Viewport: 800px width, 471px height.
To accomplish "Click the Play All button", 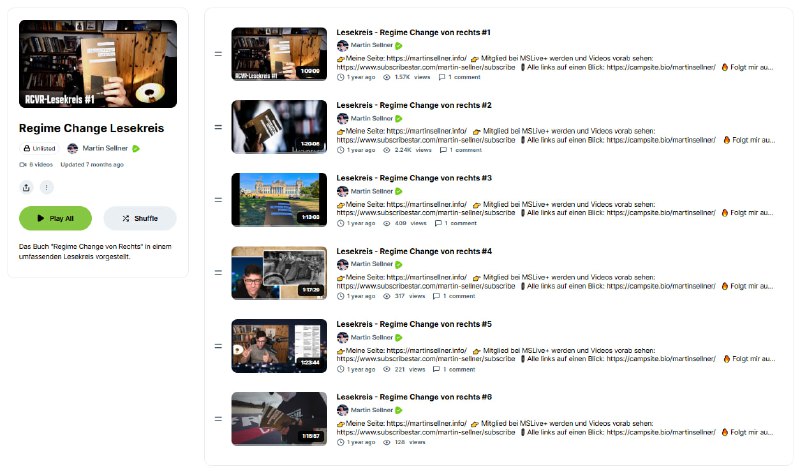I will coord(55,218).
